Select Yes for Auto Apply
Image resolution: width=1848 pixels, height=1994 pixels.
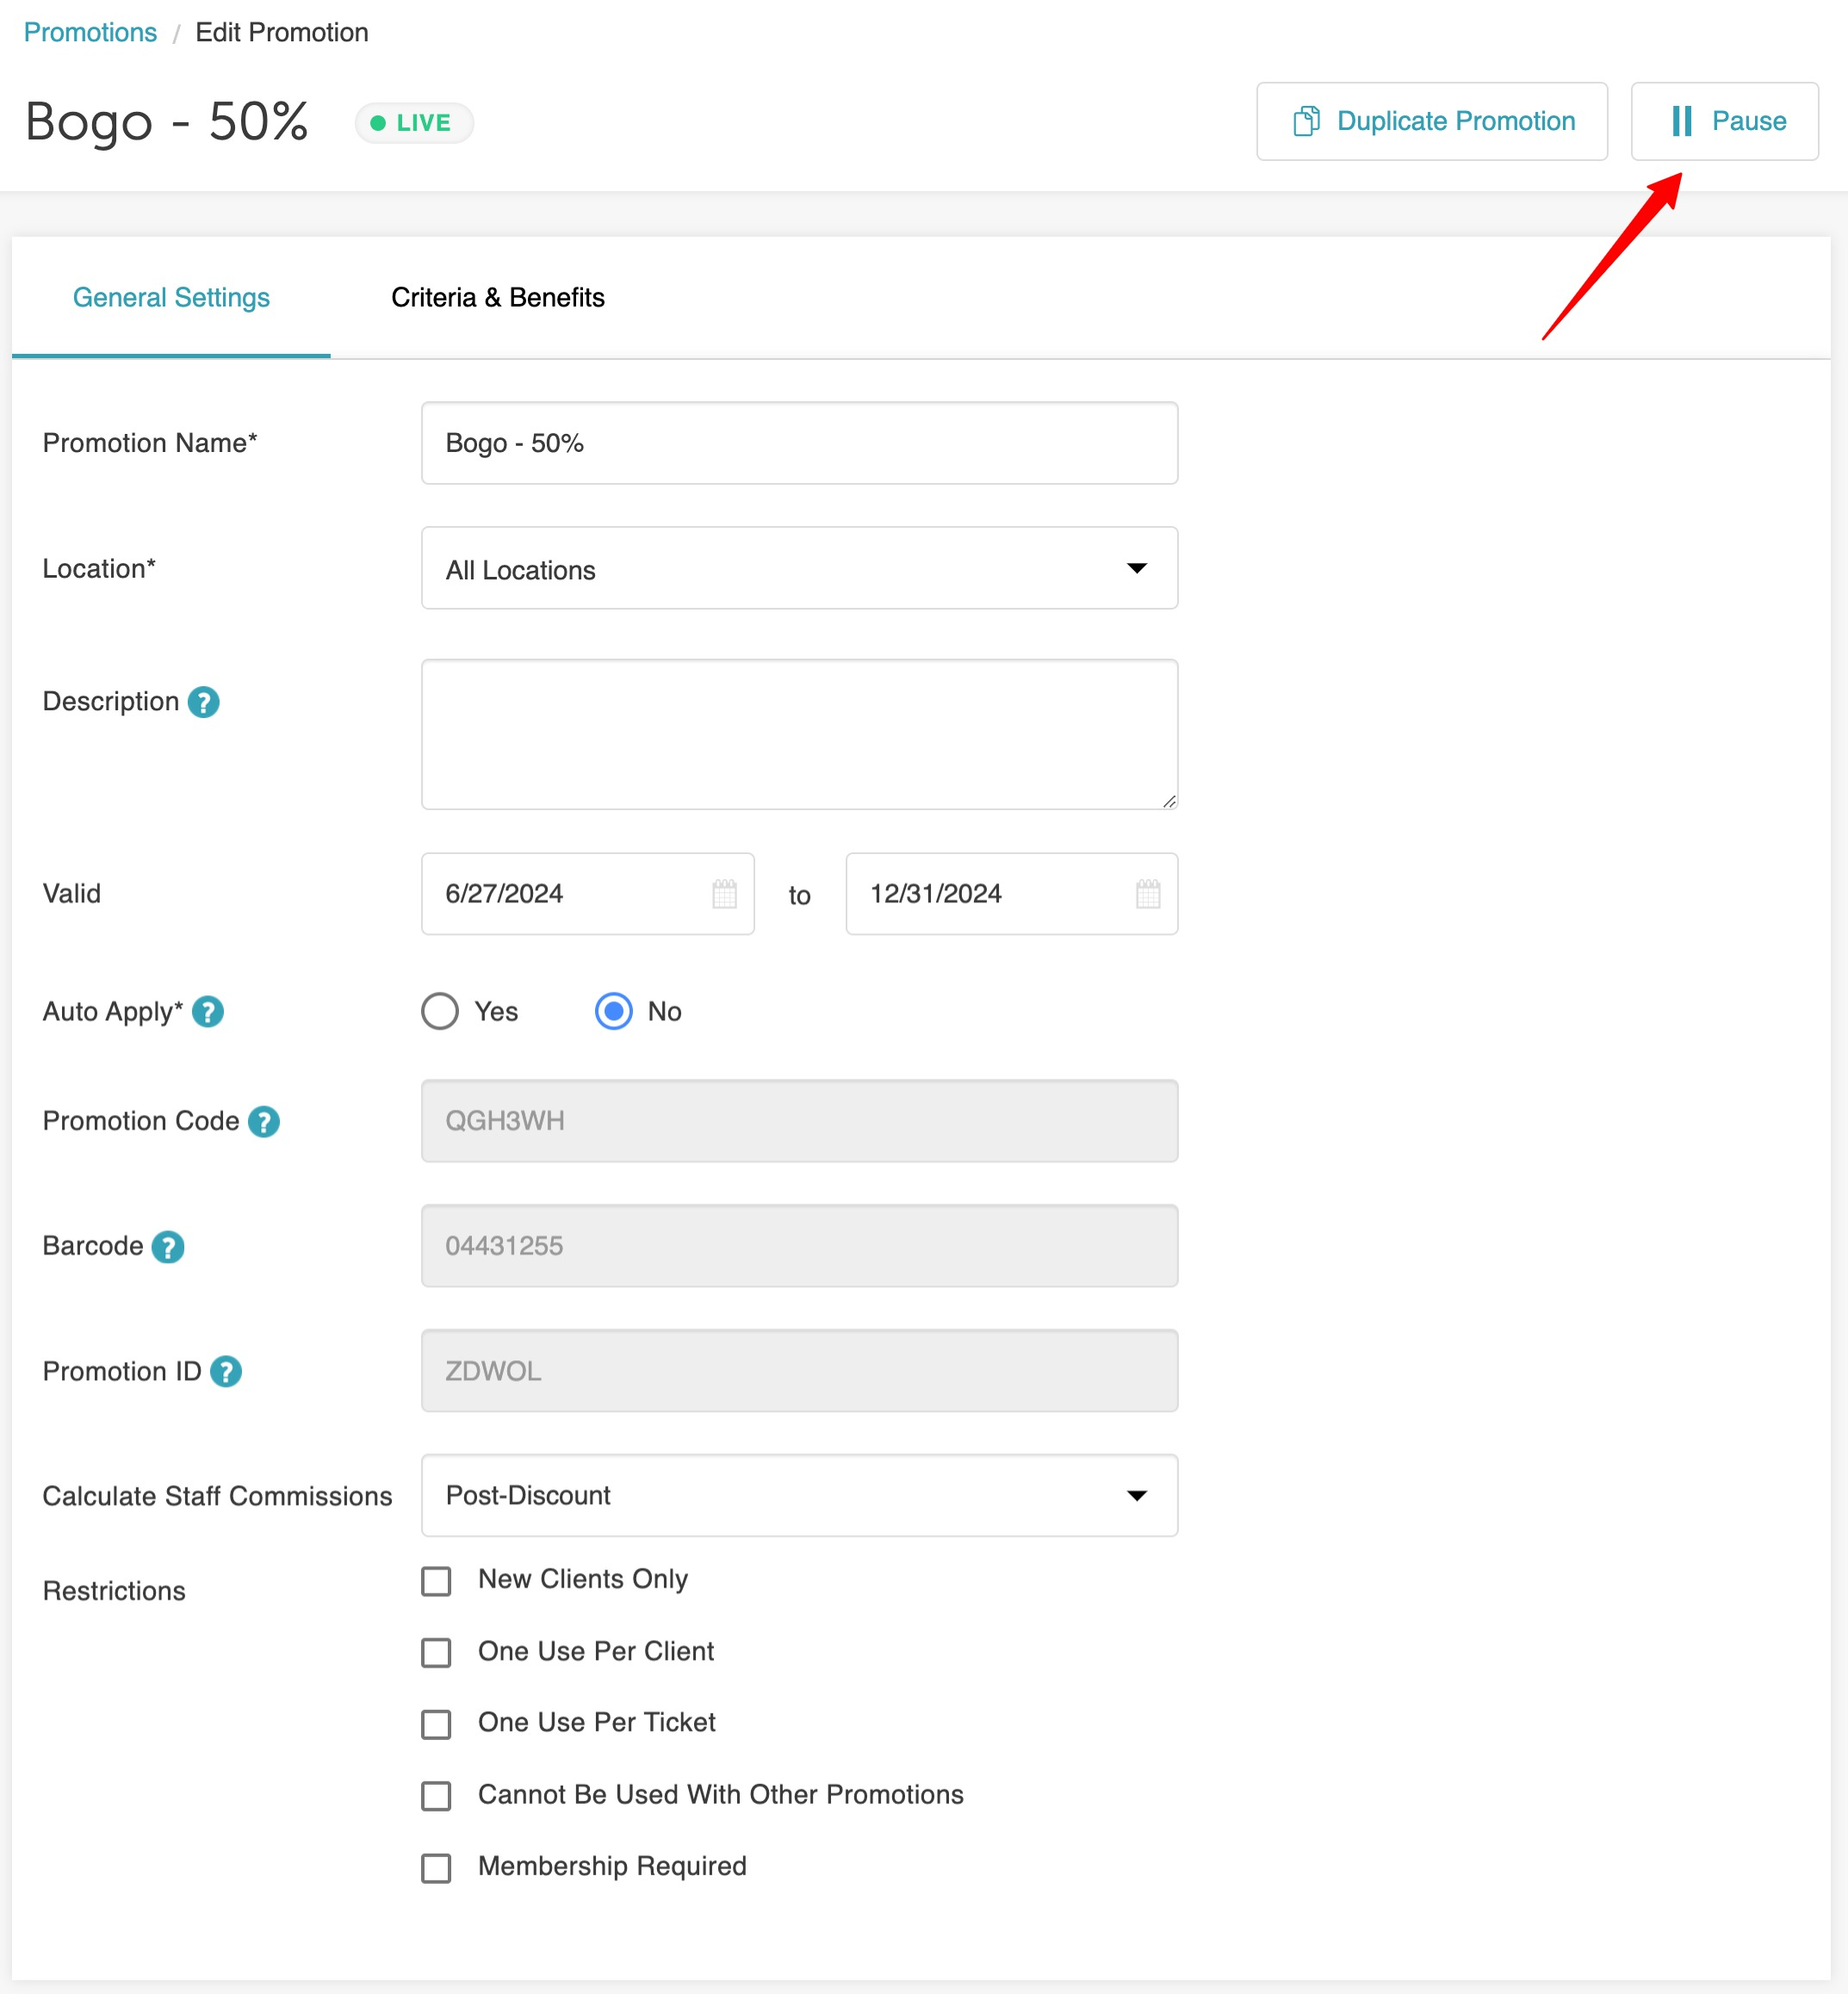[x=440, y=1011]
